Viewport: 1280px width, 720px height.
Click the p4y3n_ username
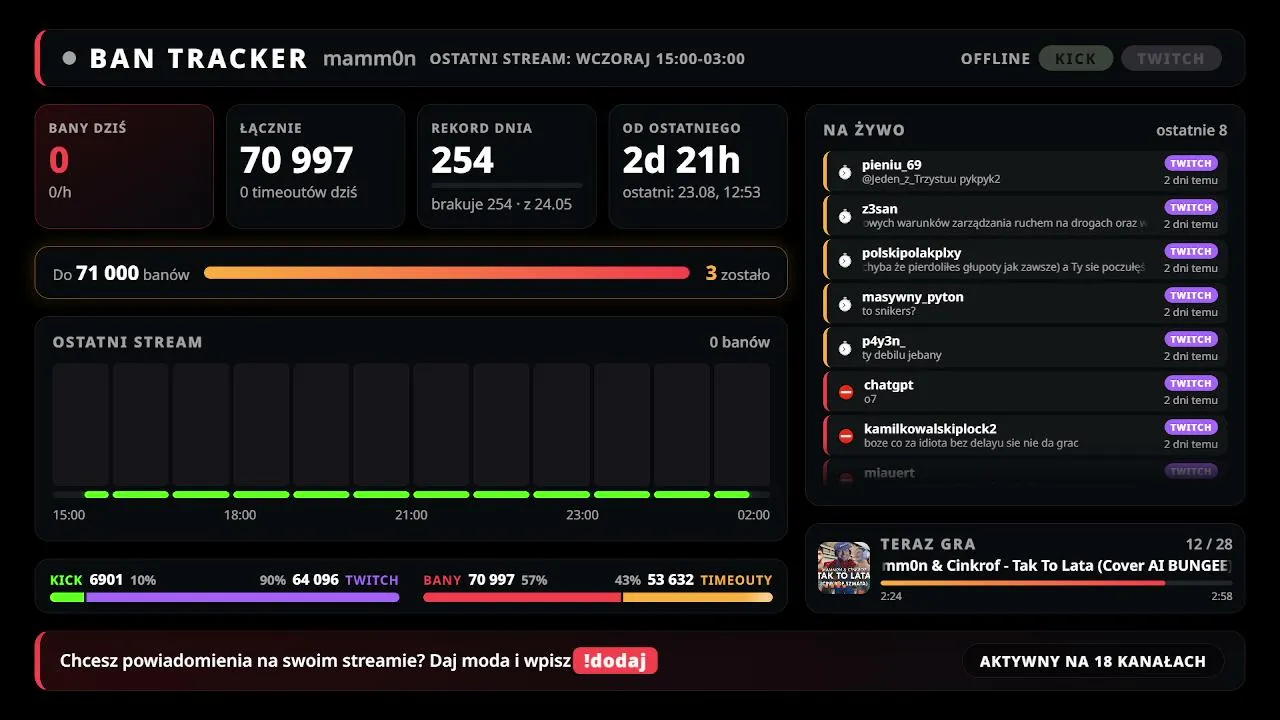[x=884, y=341]
